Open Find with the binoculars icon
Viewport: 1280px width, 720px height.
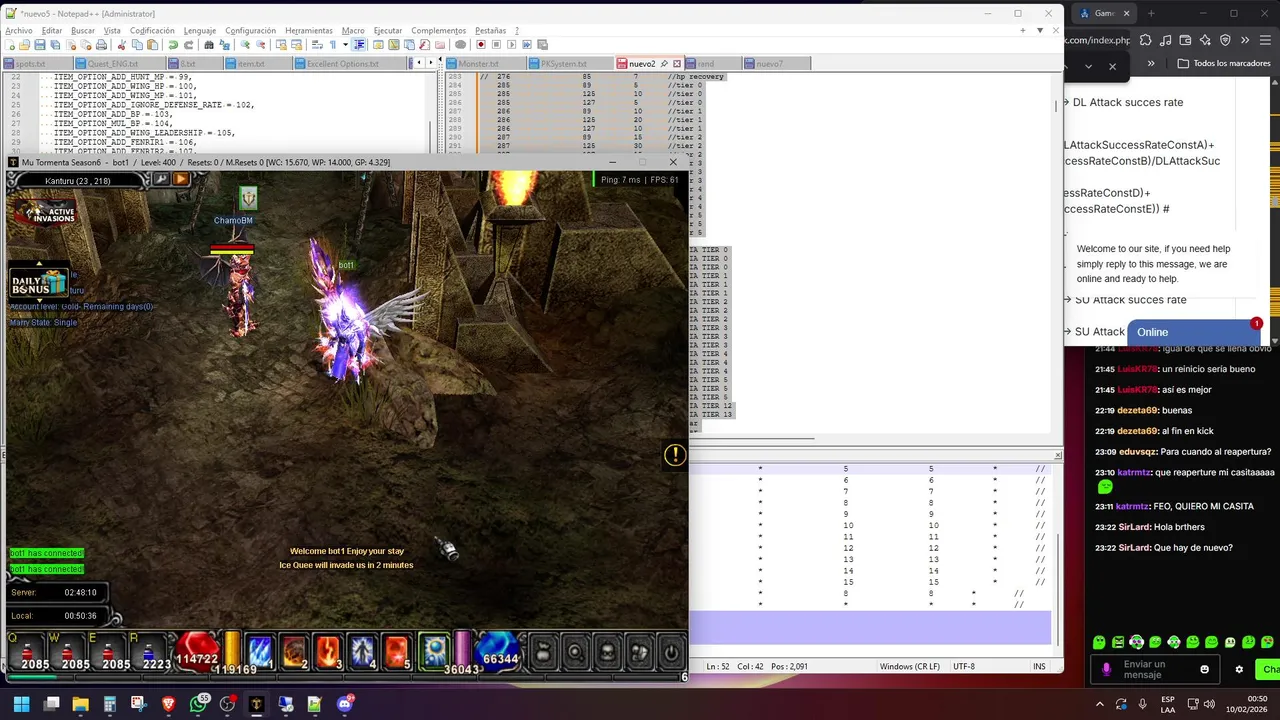(x=209, y=44)
